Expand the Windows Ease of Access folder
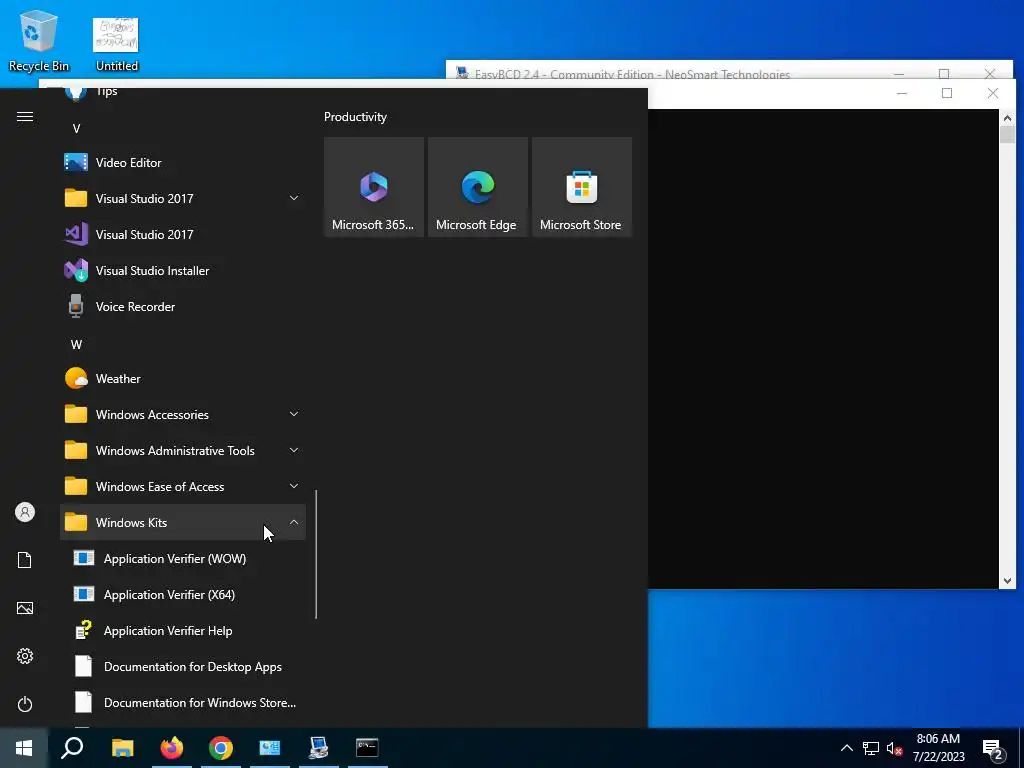Viewport: 1024px width, 768px height. (x=183, y=487)
